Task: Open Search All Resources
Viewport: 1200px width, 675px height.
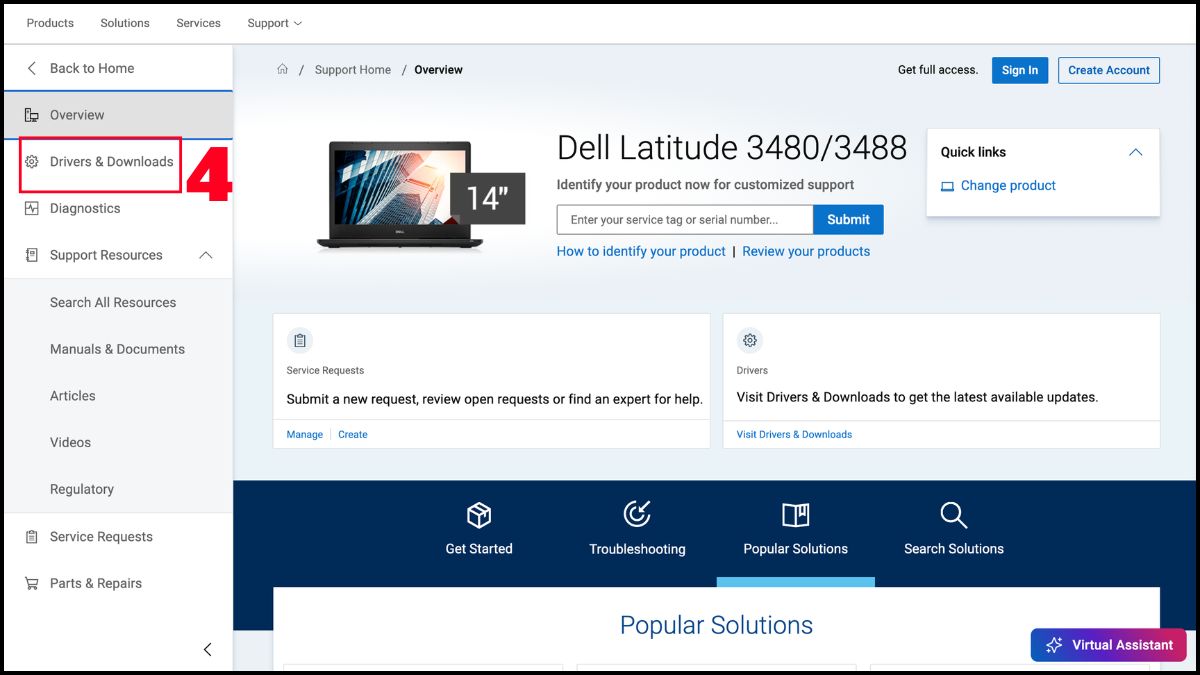Action: pos(113,302)
